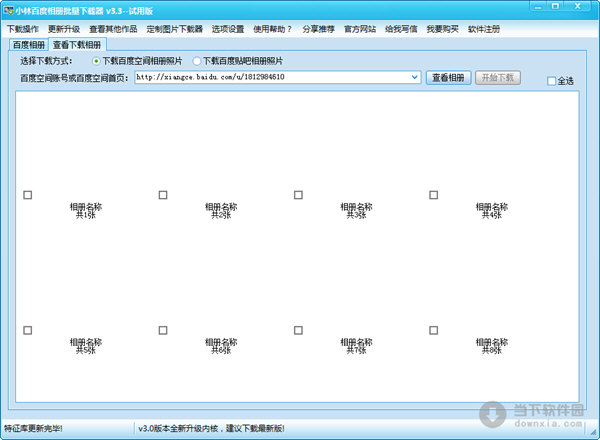This screenshot has height=440, width=600.
Task: Check the album box for 共3张
Action: [298, 195]
